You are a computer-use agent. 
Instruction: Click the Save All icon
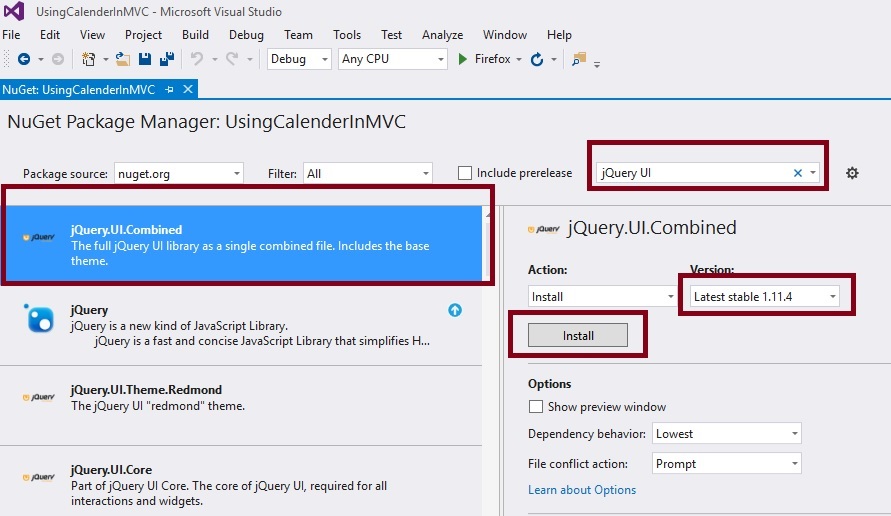(x=166, y=59)
